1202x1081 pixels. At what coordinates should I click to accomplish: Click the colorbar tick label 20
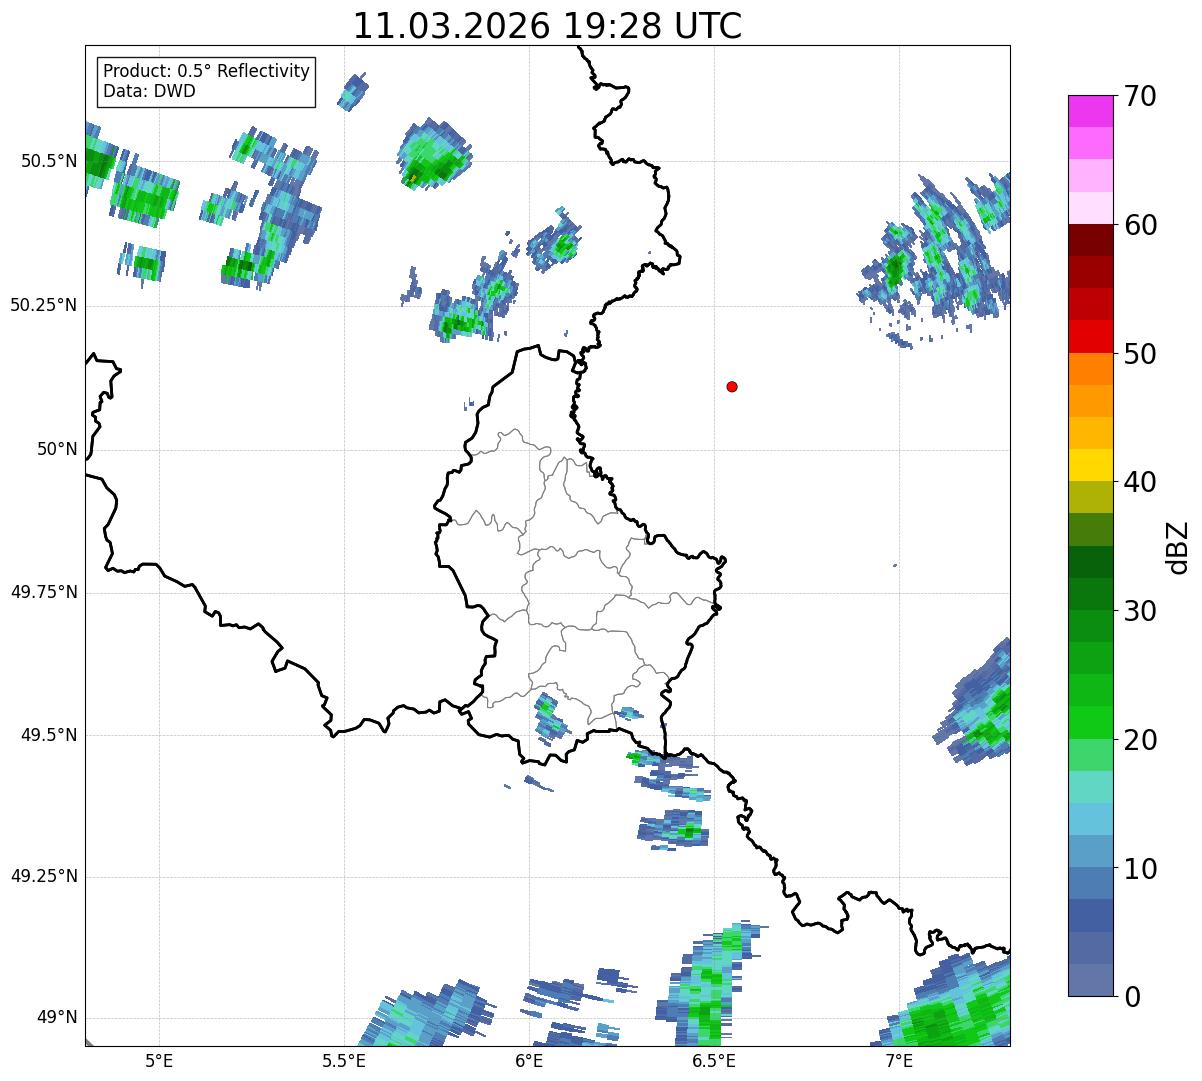[x=1140, y=740]
